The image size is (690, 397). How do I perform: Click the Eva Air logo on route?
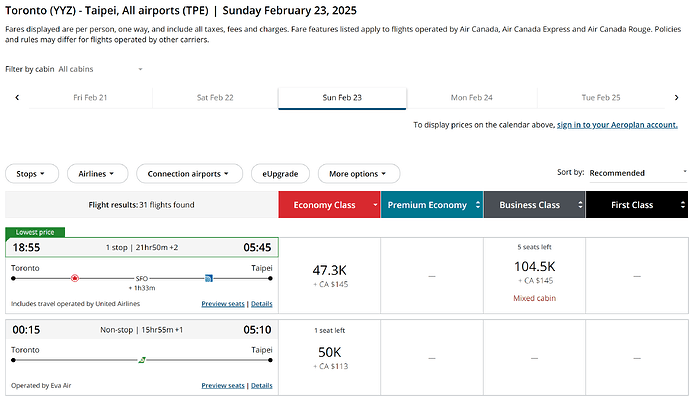[142, 360]
